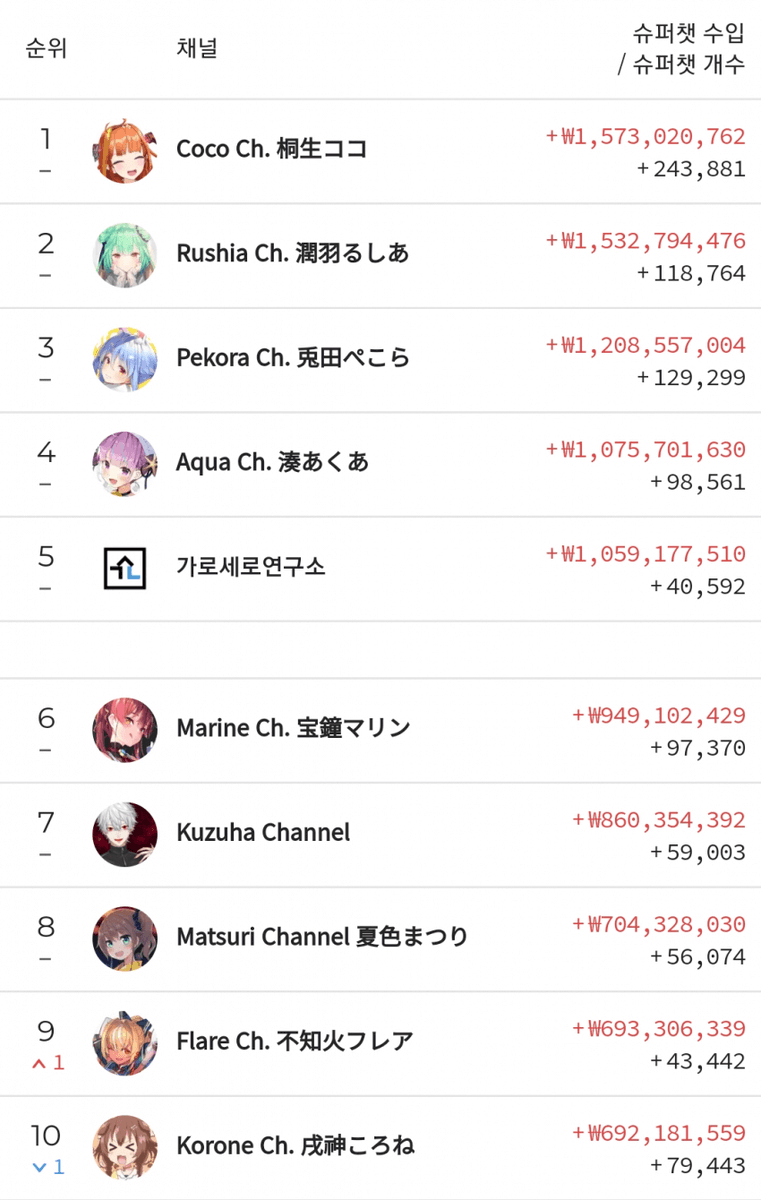Image resolution: width=761 pixels, height=1200 pixels.
Task: Click Korone Ch. 戌神ころね name
Action: click(295, 1146)
